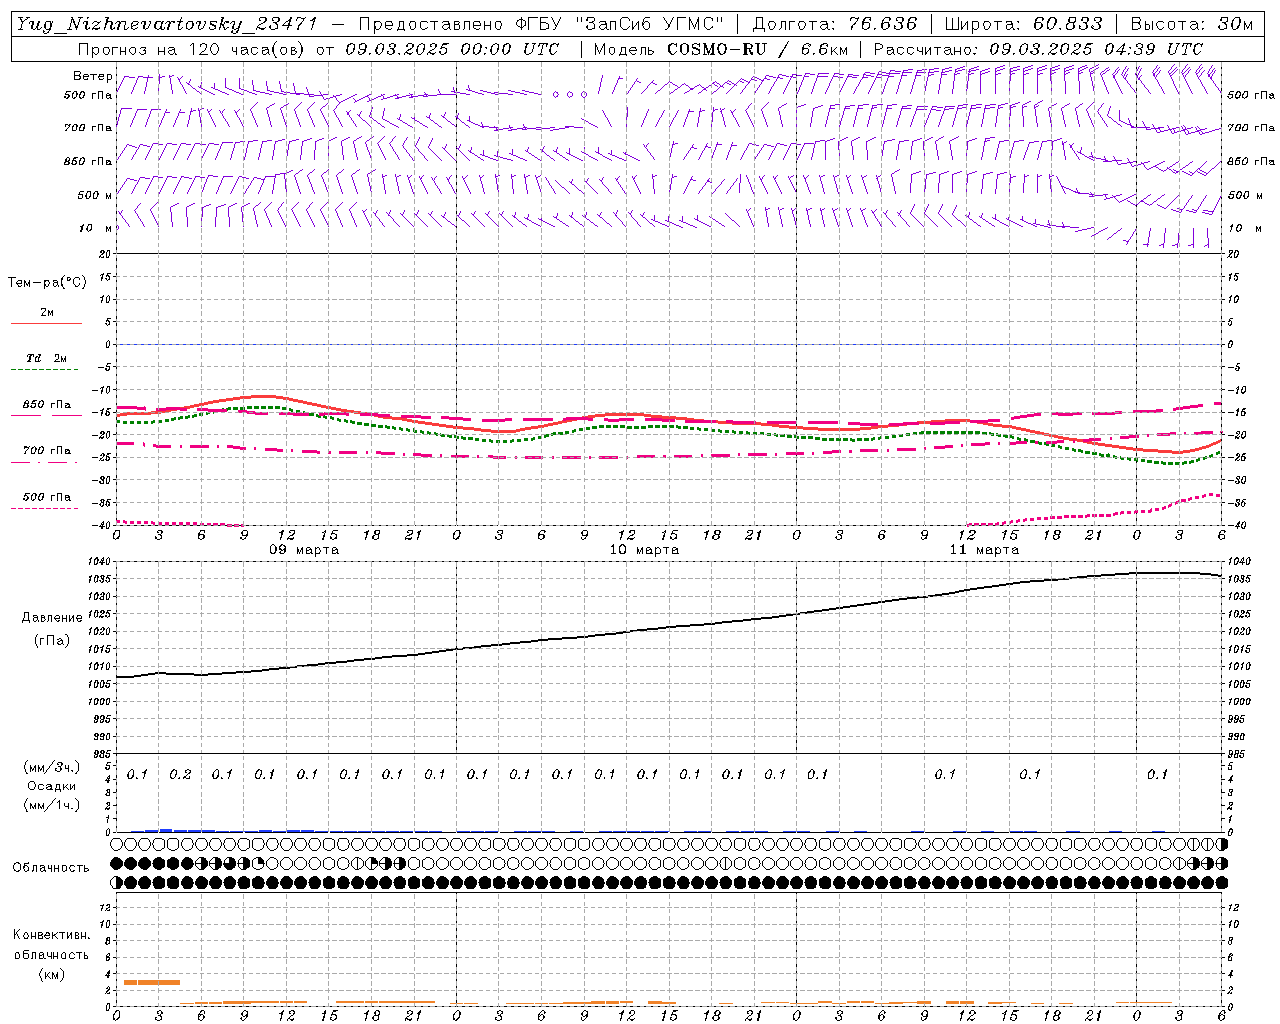The height and width of the screenshot is (1024, 1280).
Task: Click 'Рассчитано: 09.03.2025 04:39 UTC' timestamp
Action: coord(1038,49)
